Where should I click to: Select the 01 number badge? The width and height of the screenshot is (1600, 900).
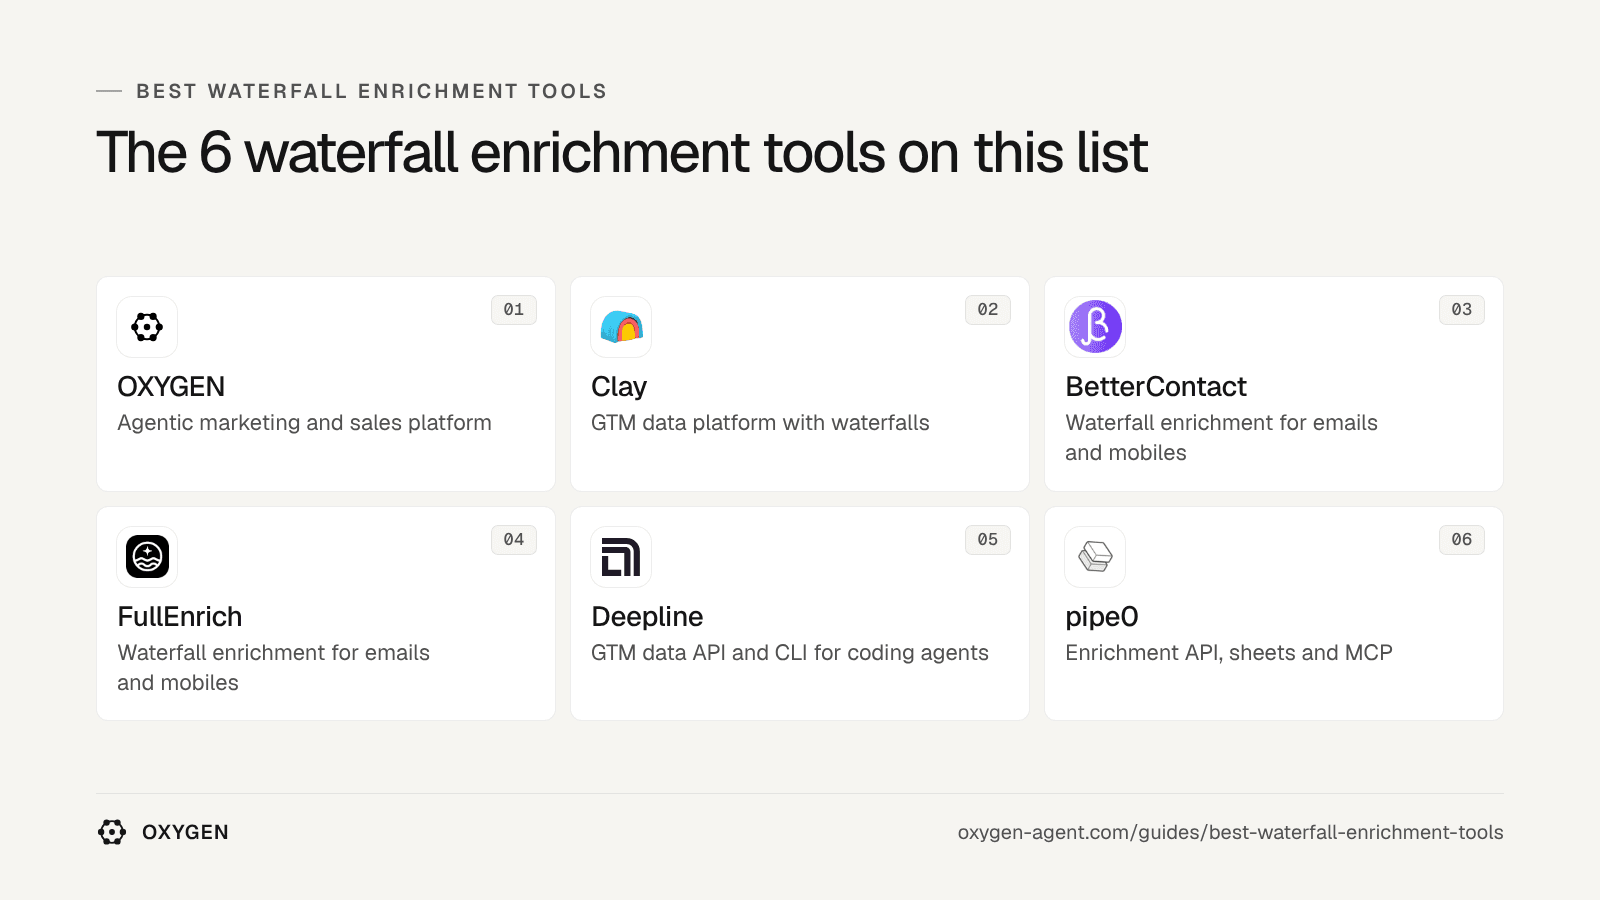coord(514,310)
